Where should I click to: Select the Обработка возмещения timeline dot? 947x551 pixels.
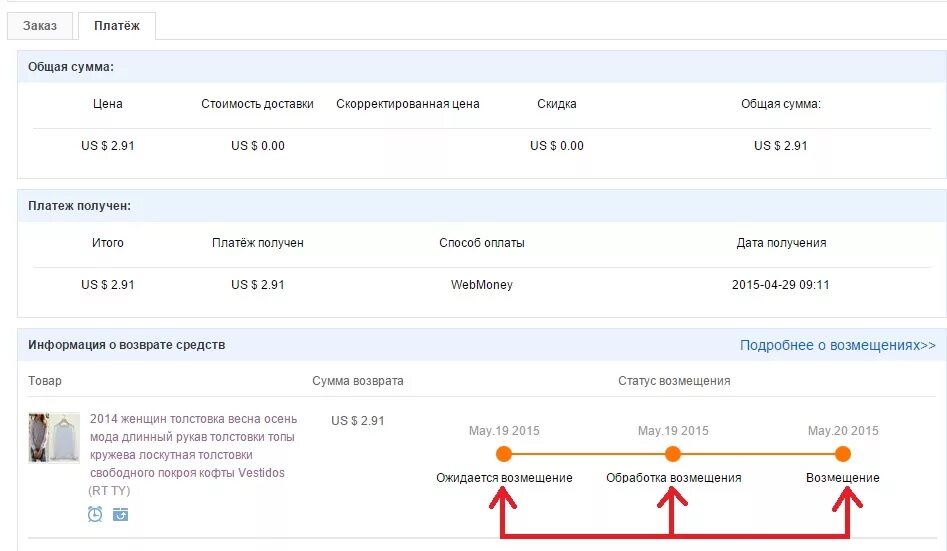[x=673, y=454]
